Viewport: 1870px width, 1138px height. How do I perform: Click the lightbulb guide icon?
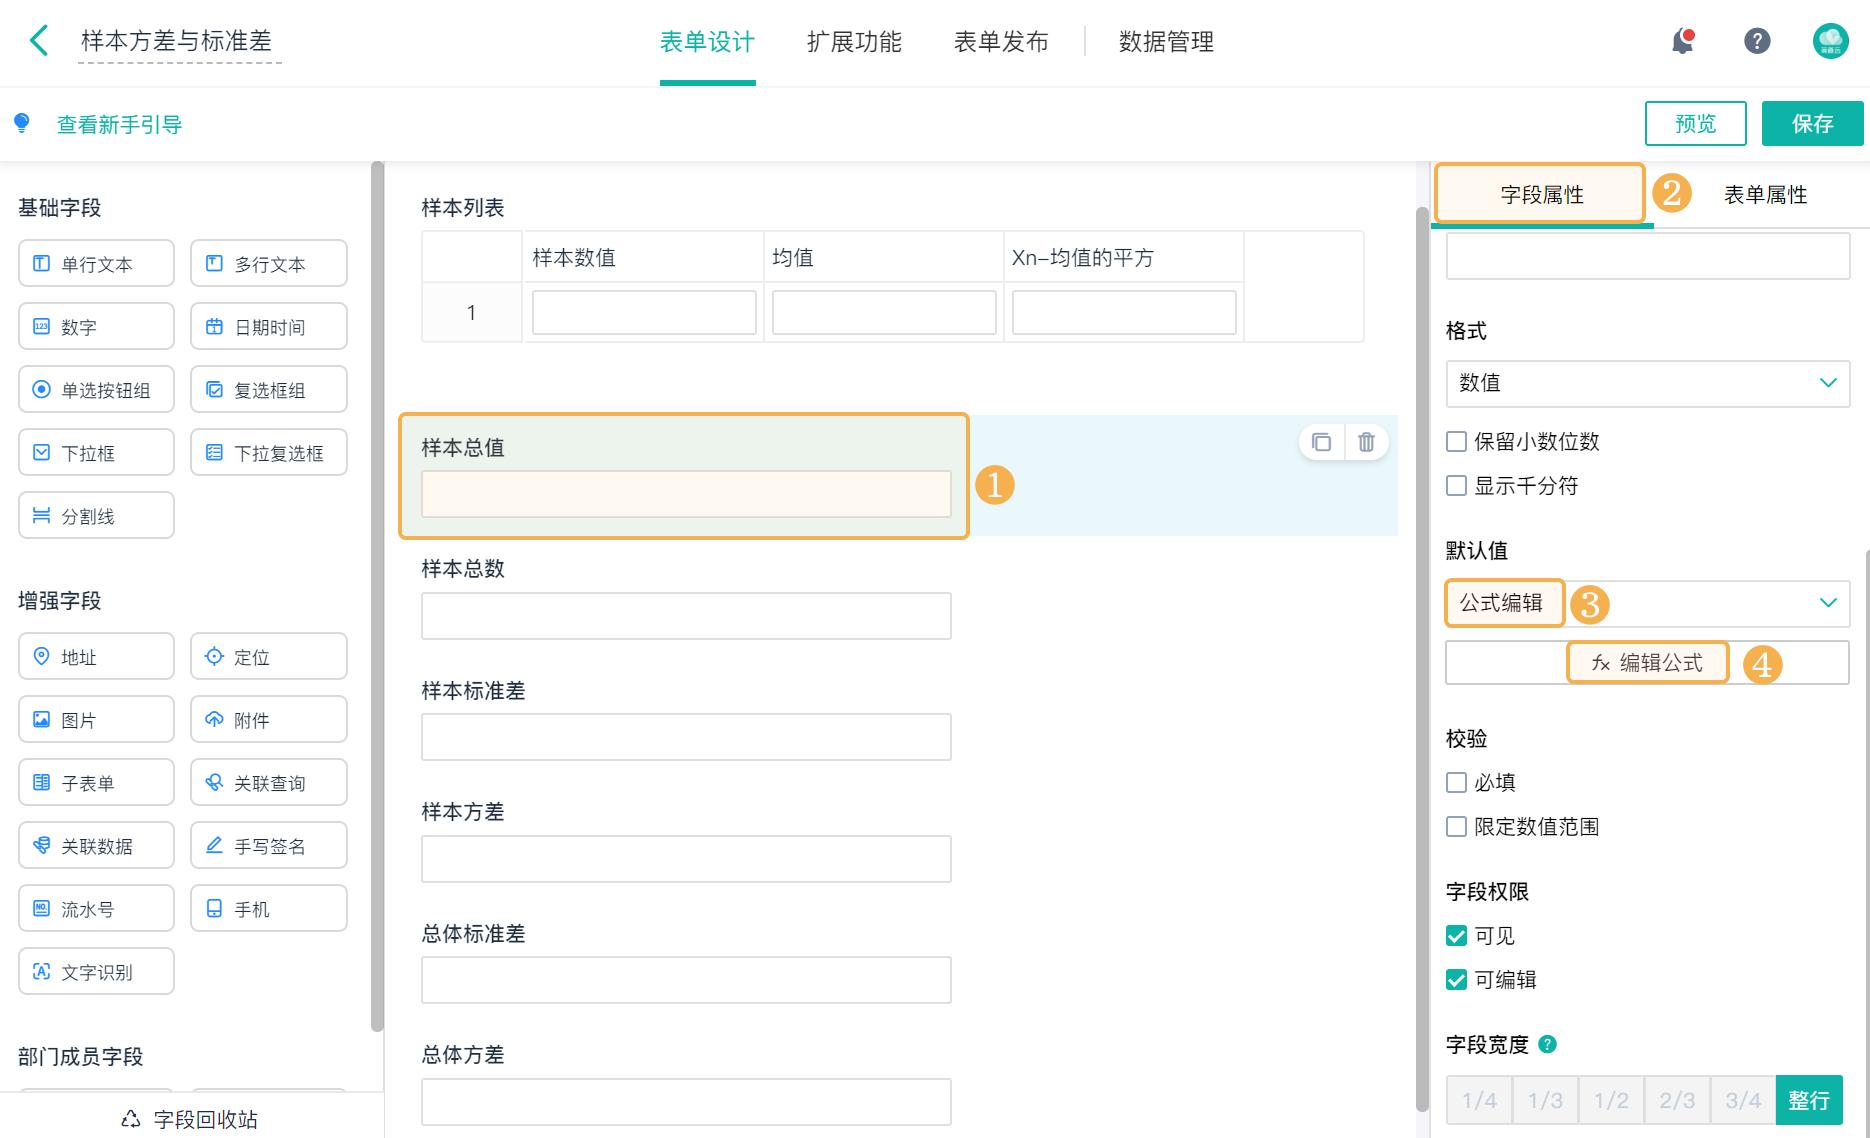coord(22,124)
